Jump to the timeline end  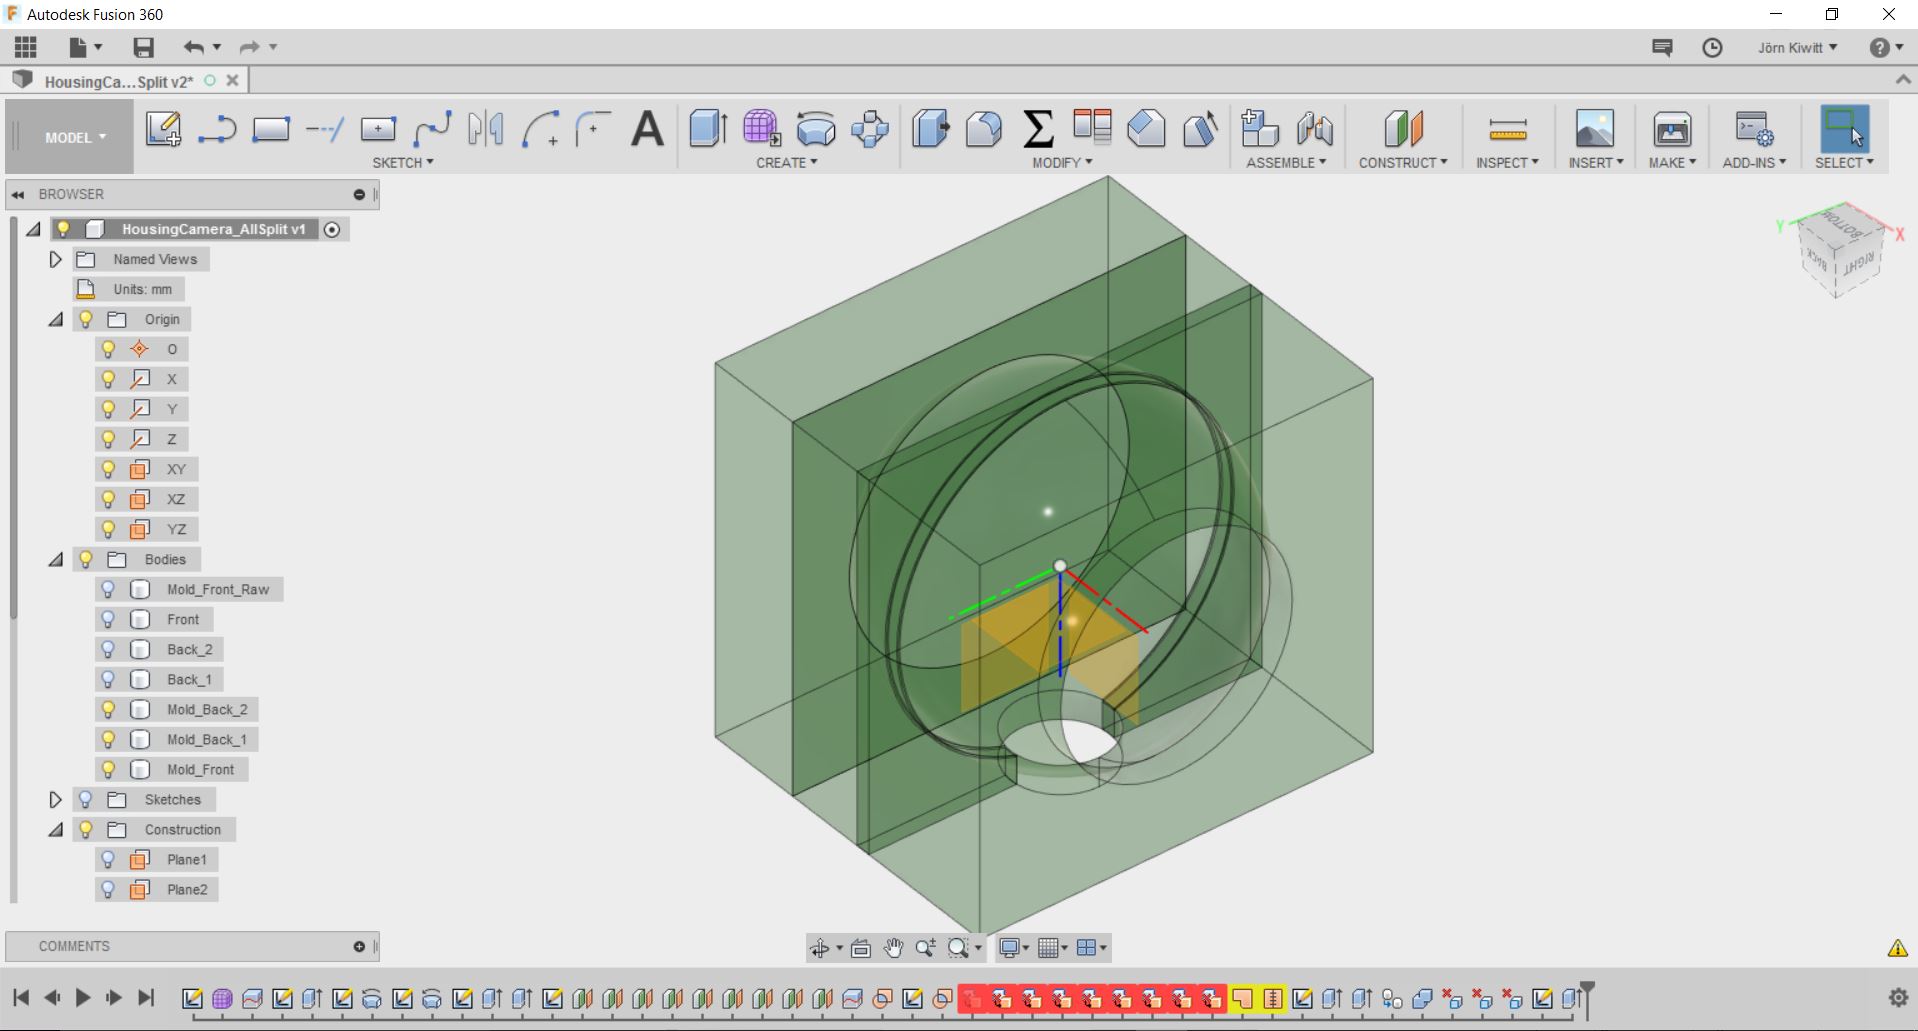point(146,997)
